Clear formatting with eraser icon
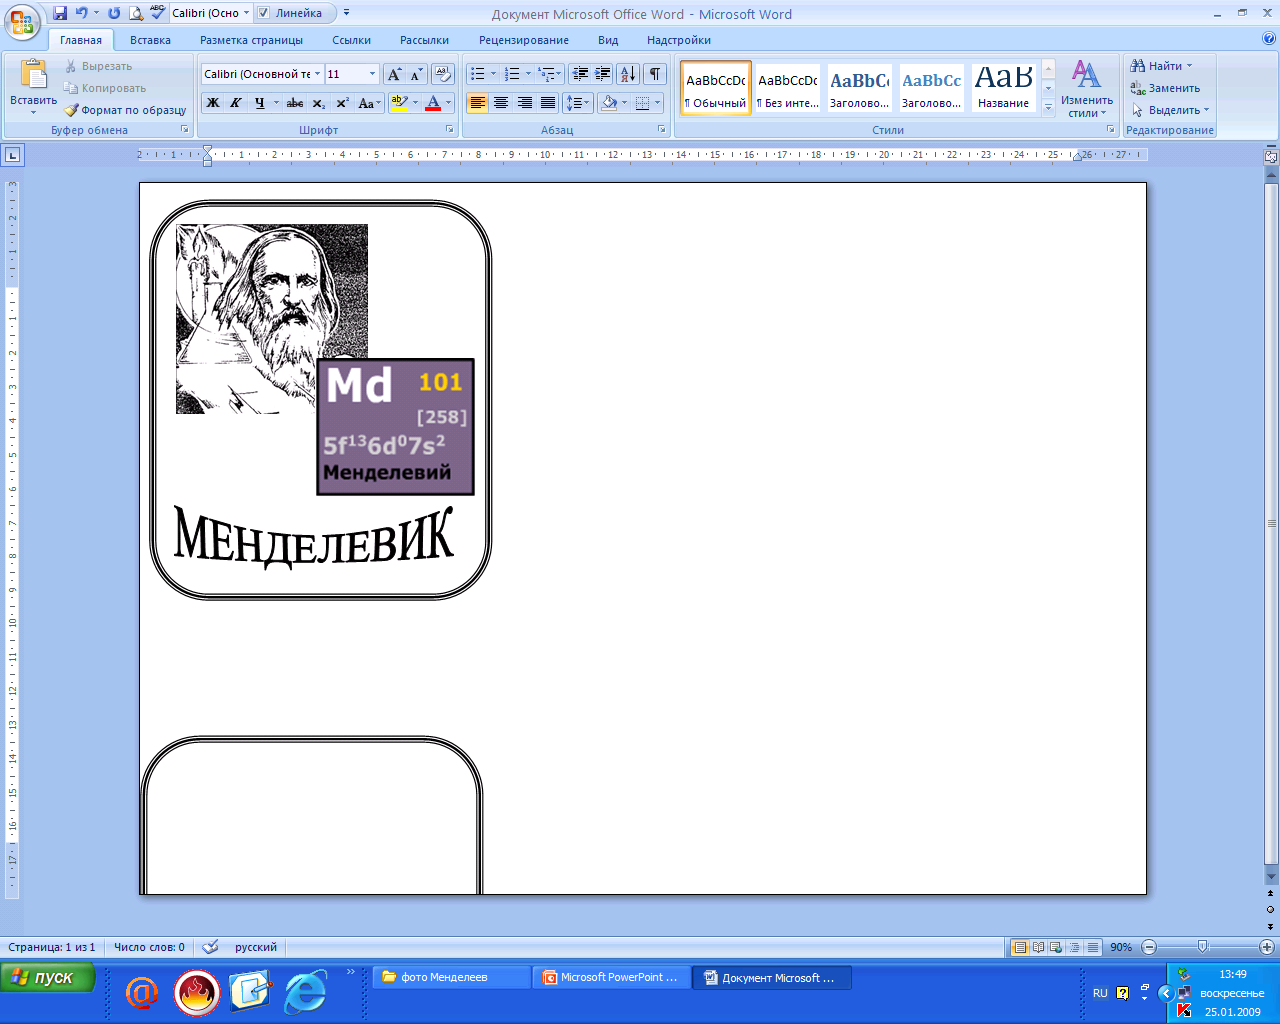Screen dimensions: 1280x1024 pos(444,74)
